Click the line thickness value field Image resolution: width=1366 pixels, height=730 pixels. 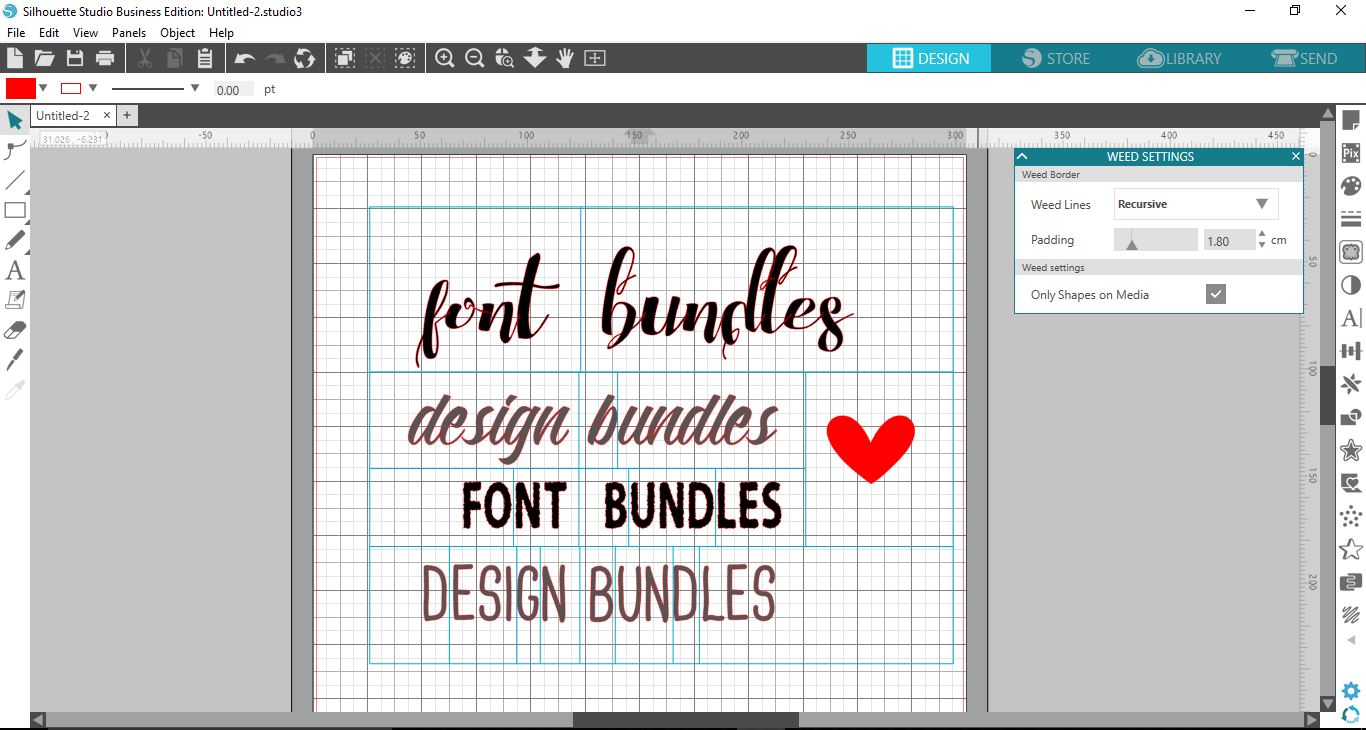233,90
